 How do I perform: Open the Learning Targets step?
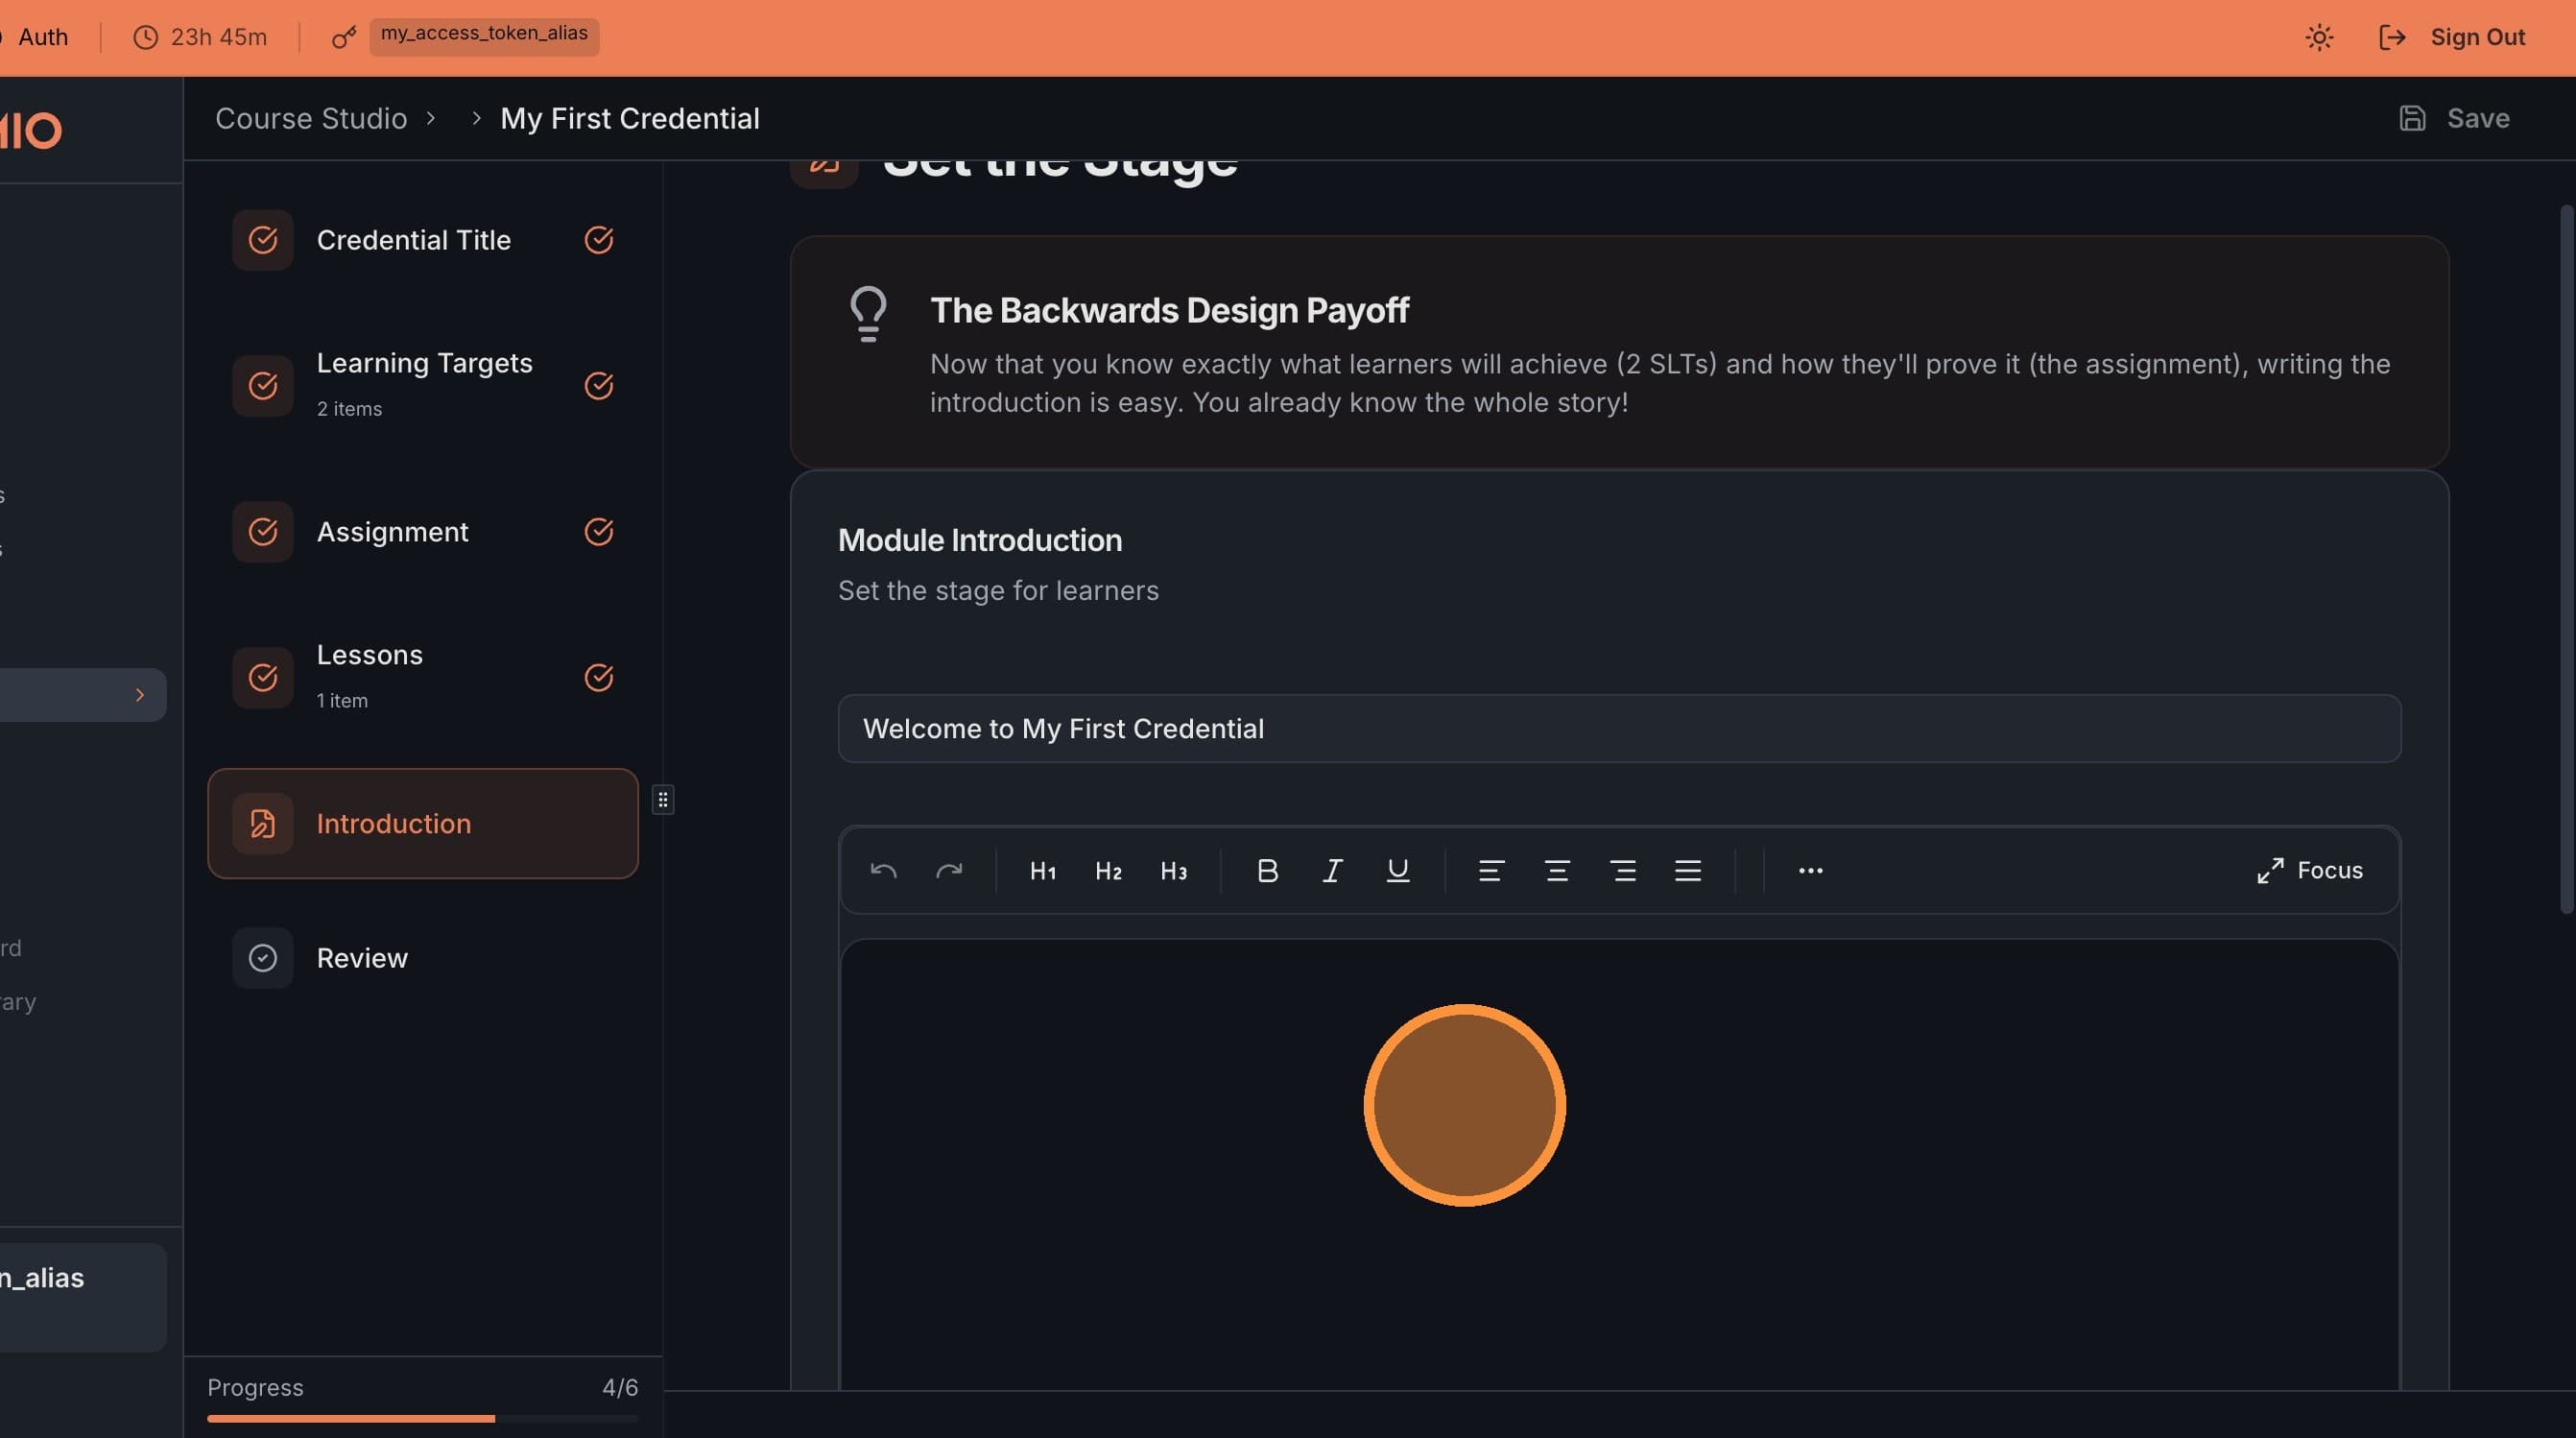click(x=424, y=385)
